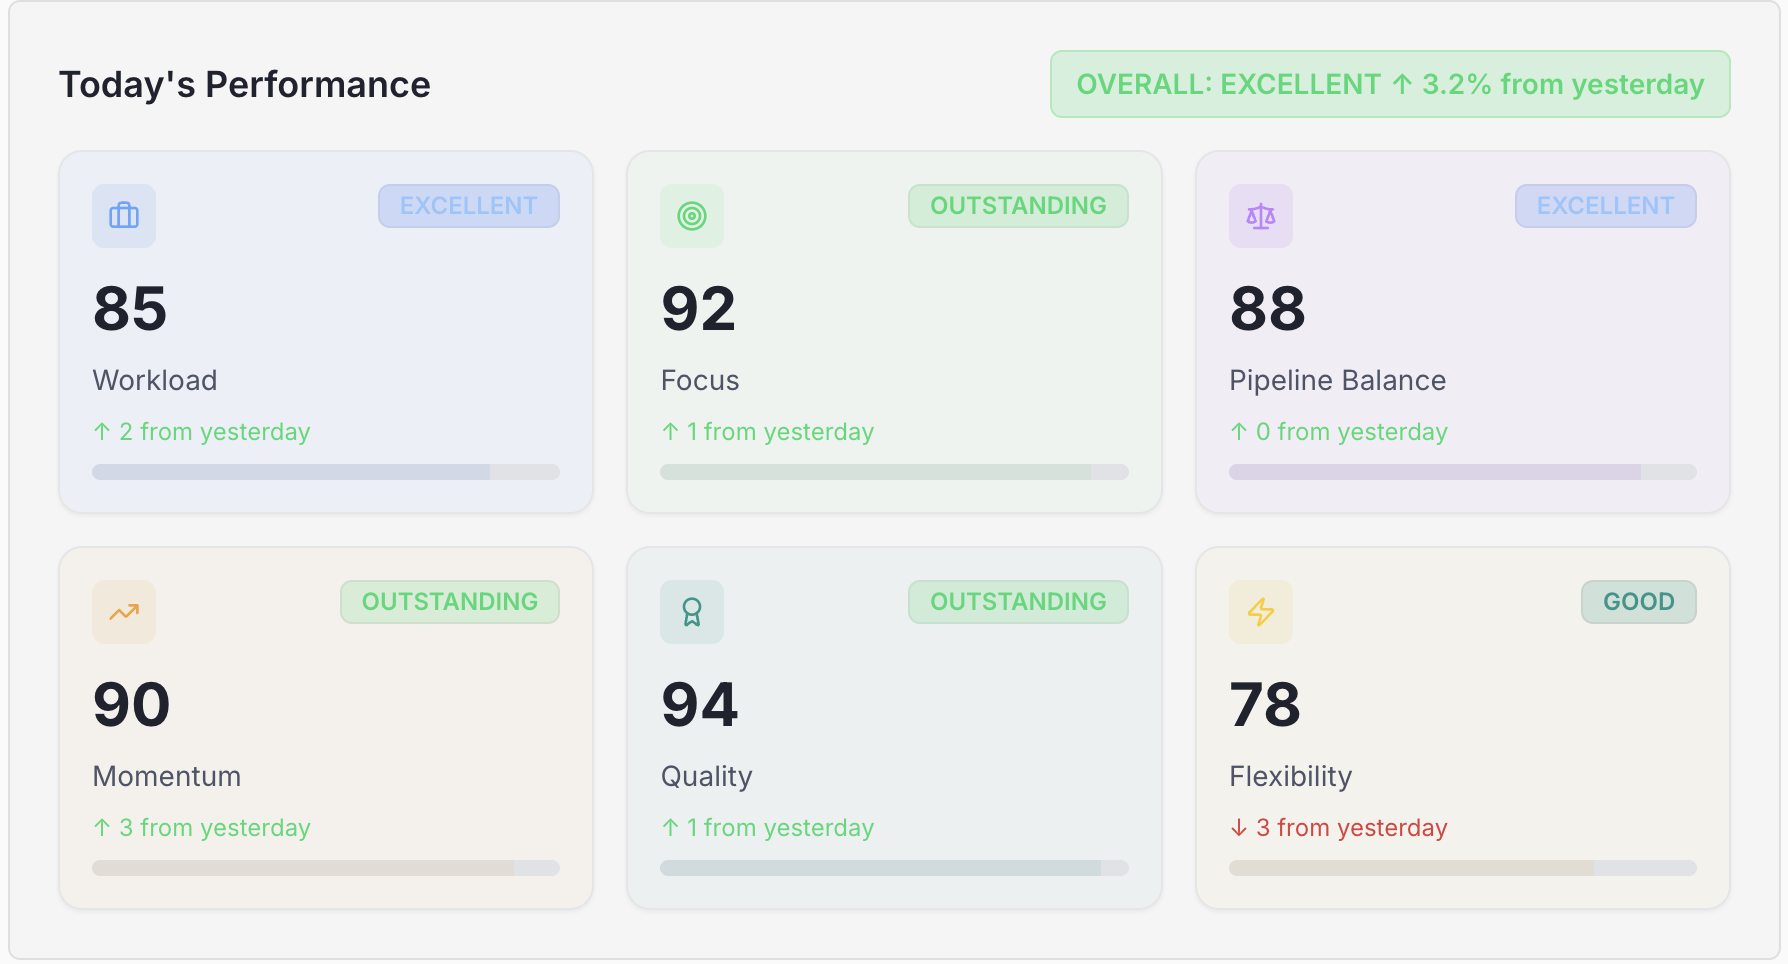The image size is (1788, 964).
Task: Click the Good badge on Flexibility card
Action: tap(1638, 602)
